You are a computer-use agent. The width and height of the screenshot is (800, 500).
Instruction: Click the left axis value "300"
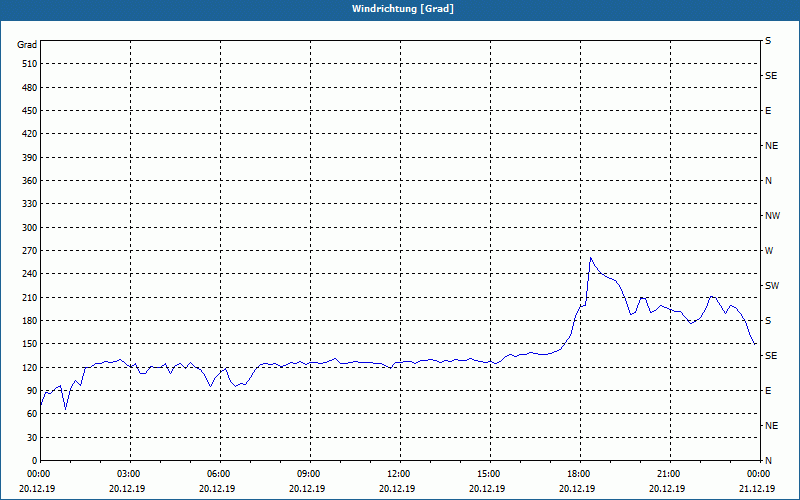point(30,228)
